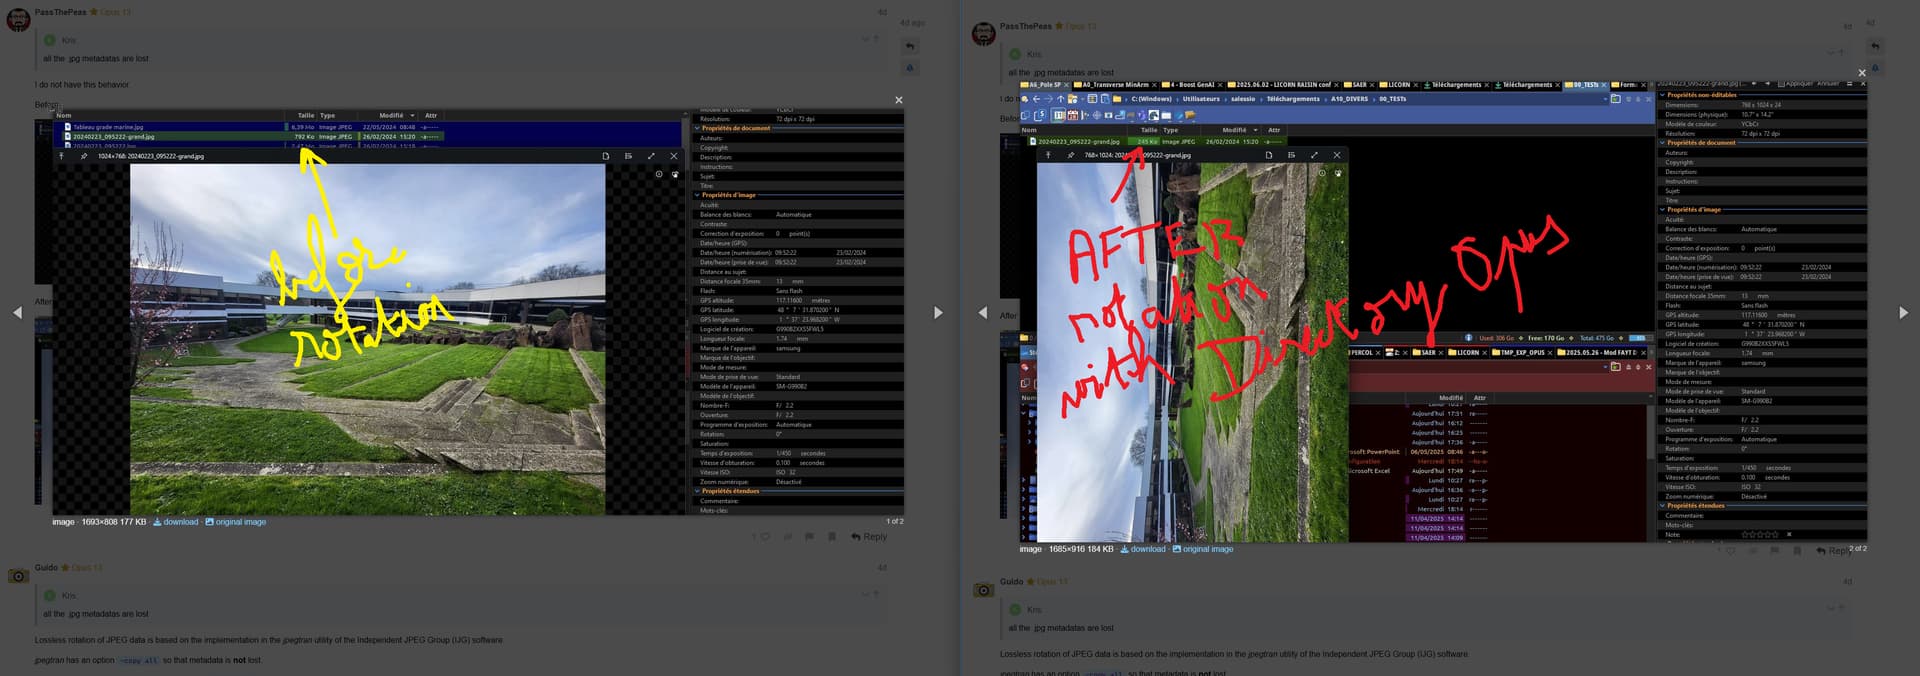
Task: Maximize the 768×1024 image viewer pane
Action: pos(1314,155)
